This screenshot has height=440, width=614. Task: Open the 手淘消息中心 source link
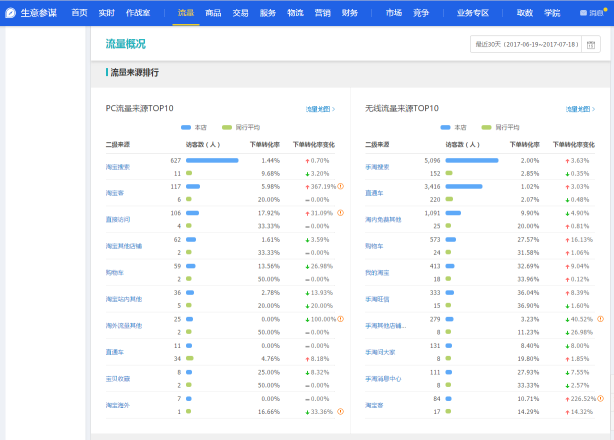(x=383, y=379)
